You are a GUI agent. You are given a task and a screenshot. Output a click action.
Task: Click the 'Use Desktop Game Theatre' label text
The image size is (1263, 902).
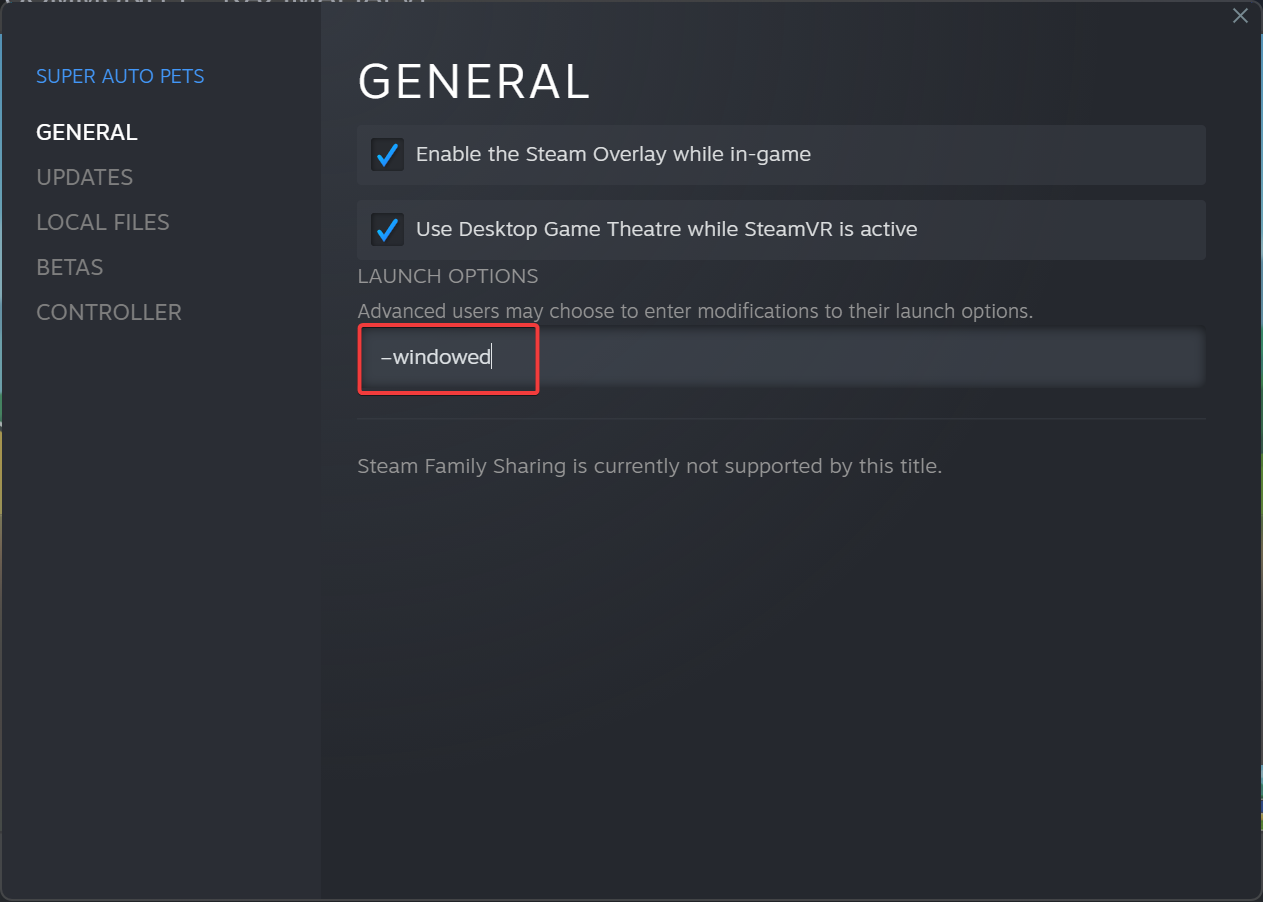coord(666,230)
